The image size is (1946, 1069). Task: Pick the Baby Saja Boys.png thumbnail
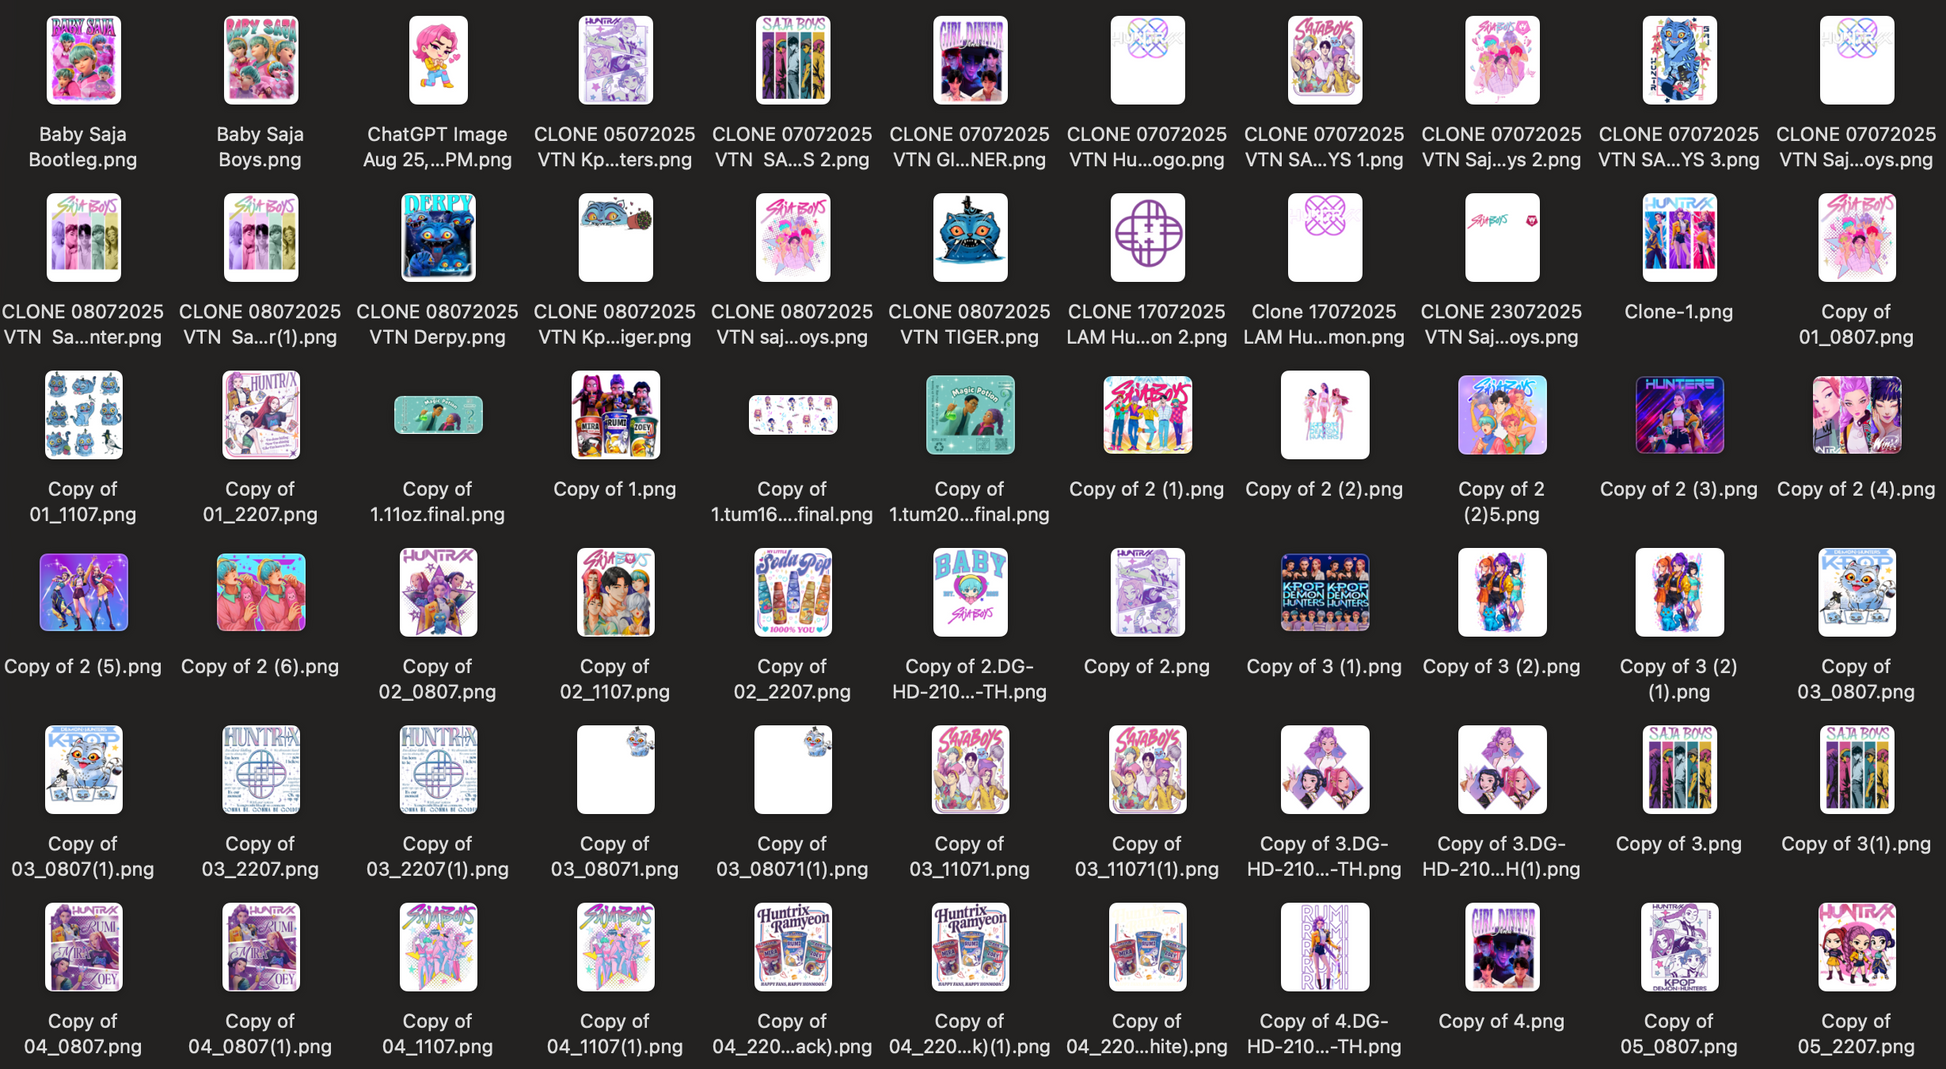260,60
